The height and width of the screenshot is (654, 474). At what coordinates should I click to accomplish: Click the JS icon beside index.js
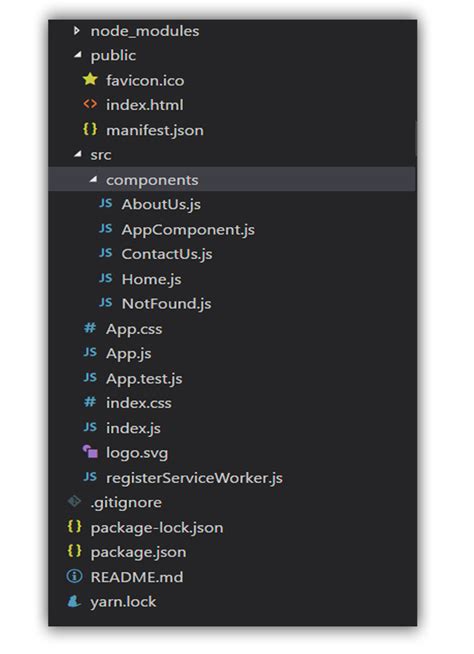point(90,427)
